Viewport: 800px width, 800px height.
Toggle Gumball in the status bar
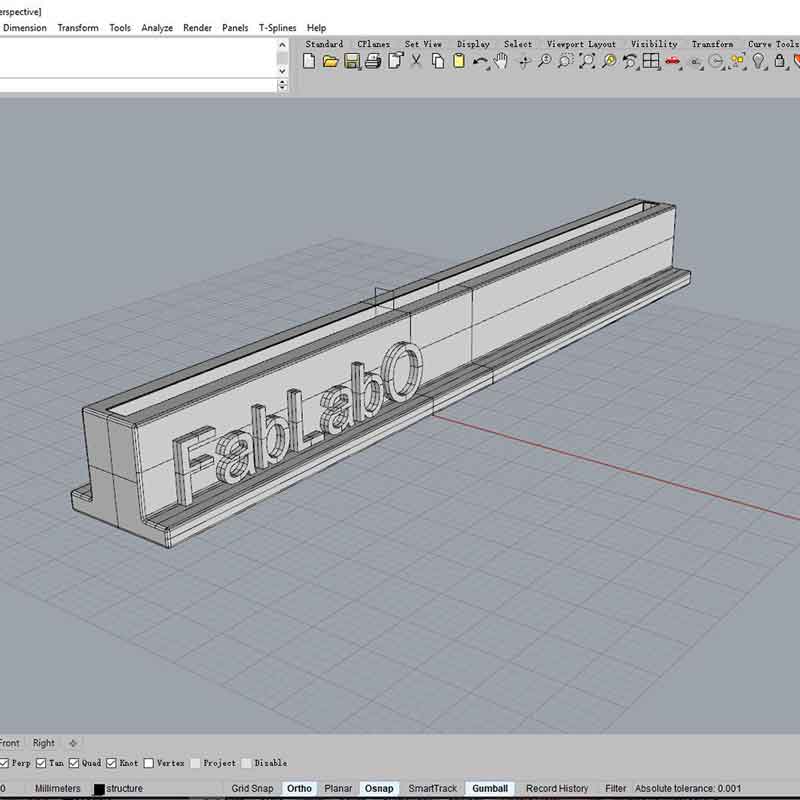(x=490, y=788)
